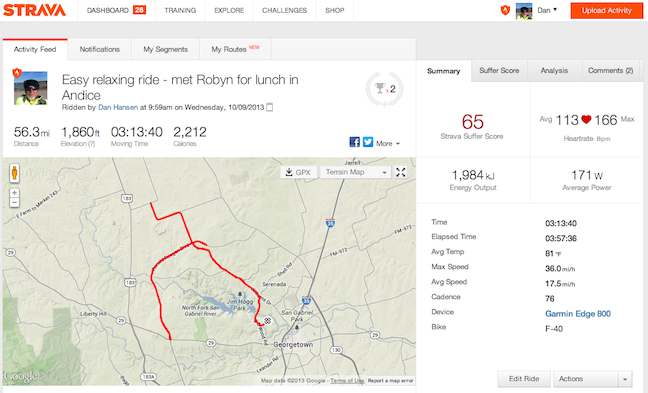
Task: Open the achievements trophy badge
Action: coord(384,89)
